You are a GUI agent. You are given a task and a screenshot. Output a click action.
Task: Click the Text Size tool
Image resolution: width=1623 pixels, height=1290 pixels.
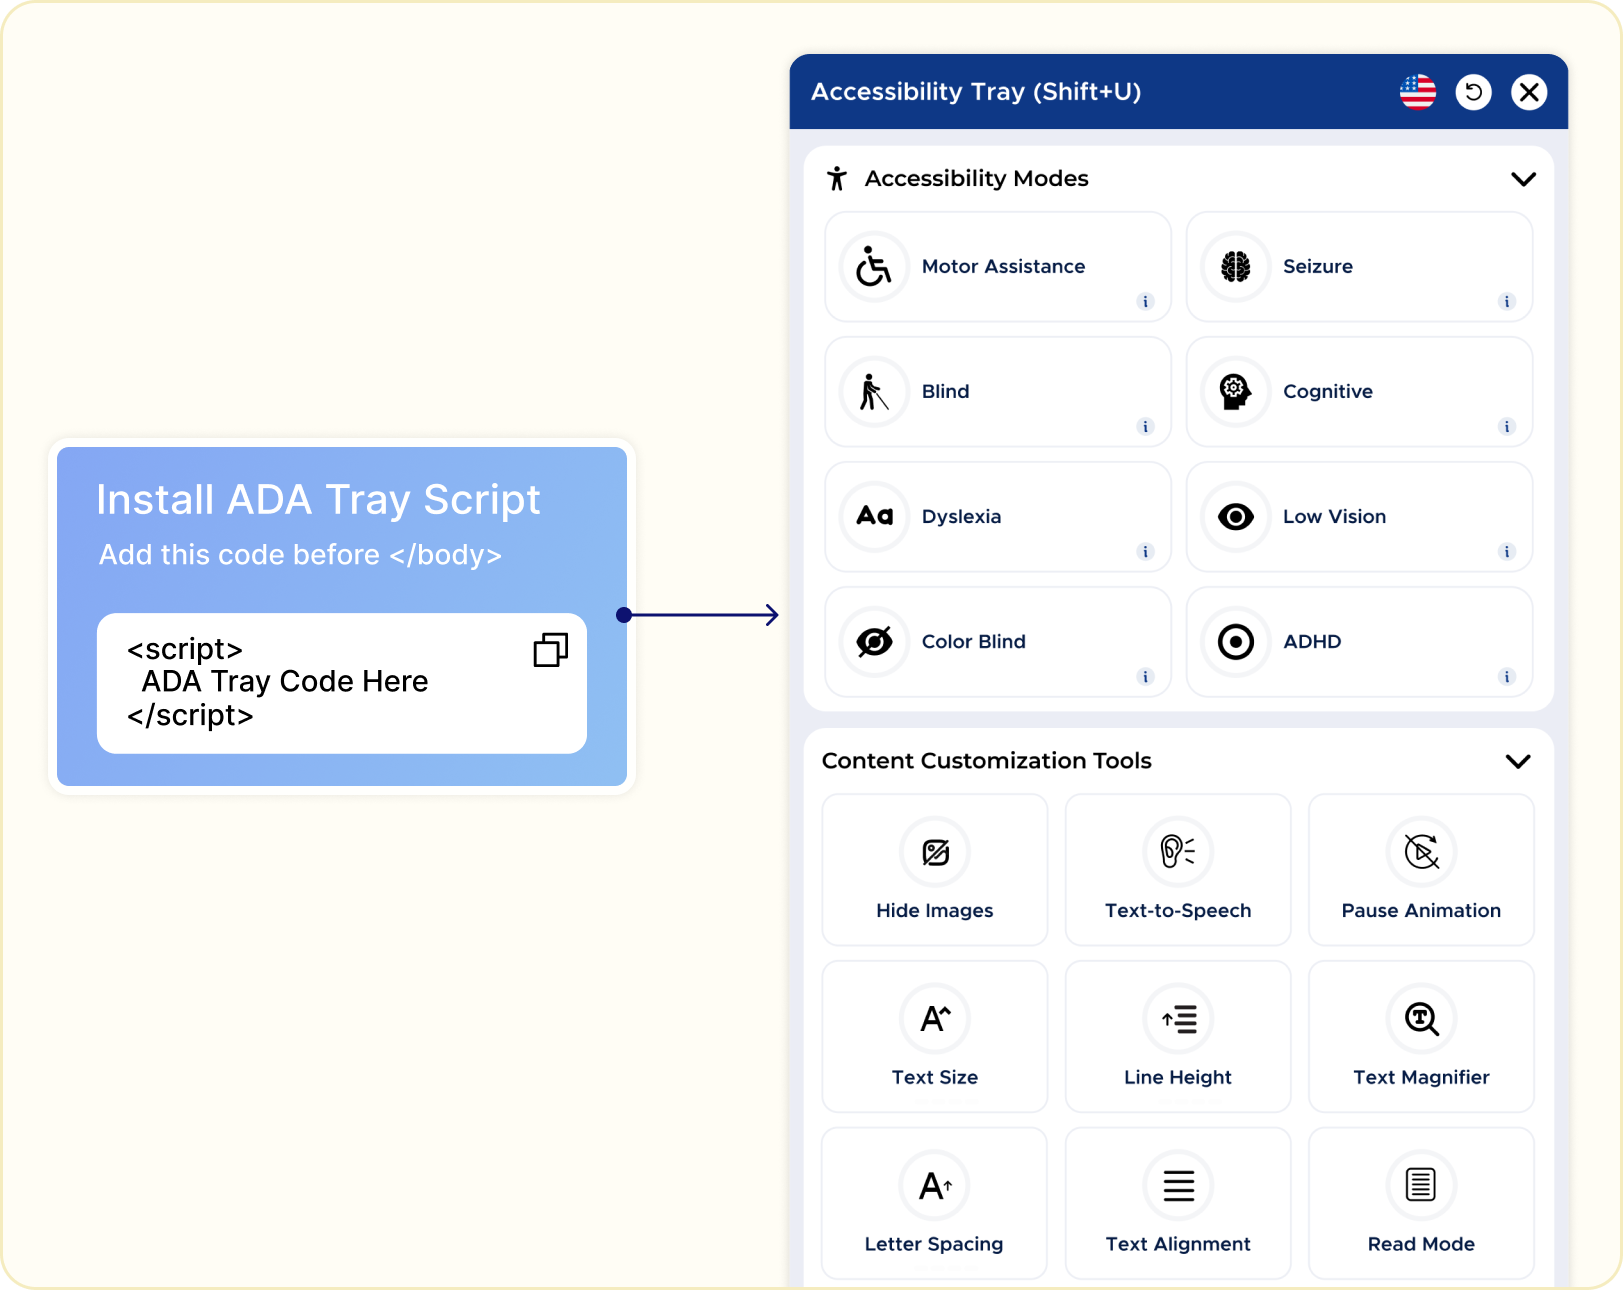[935, 1037]
